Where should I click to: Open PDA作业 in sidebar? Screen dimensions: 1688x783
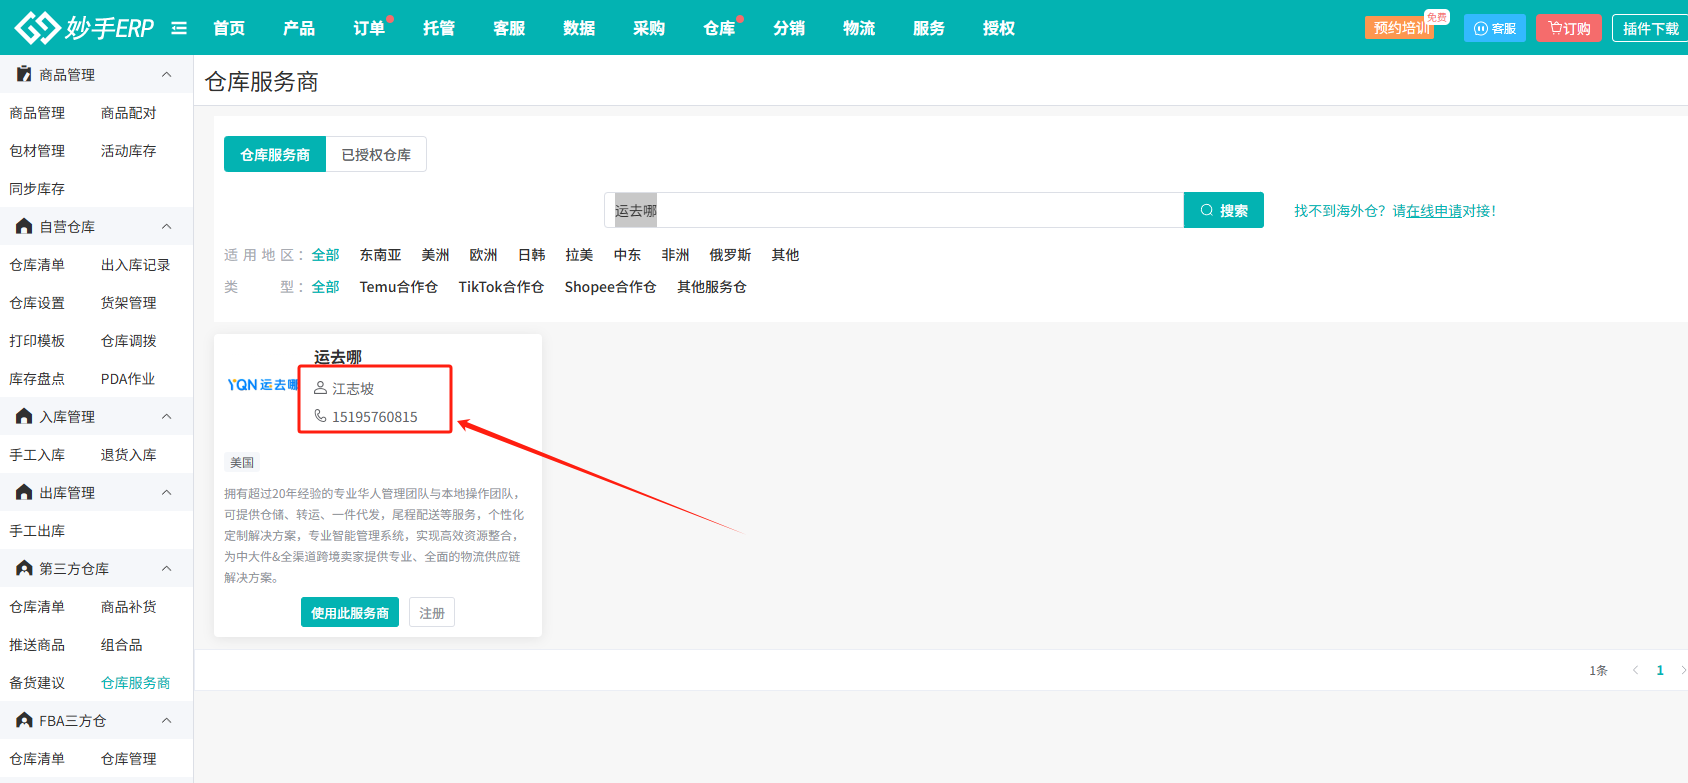pyautogui.click(x=128, y=379)
